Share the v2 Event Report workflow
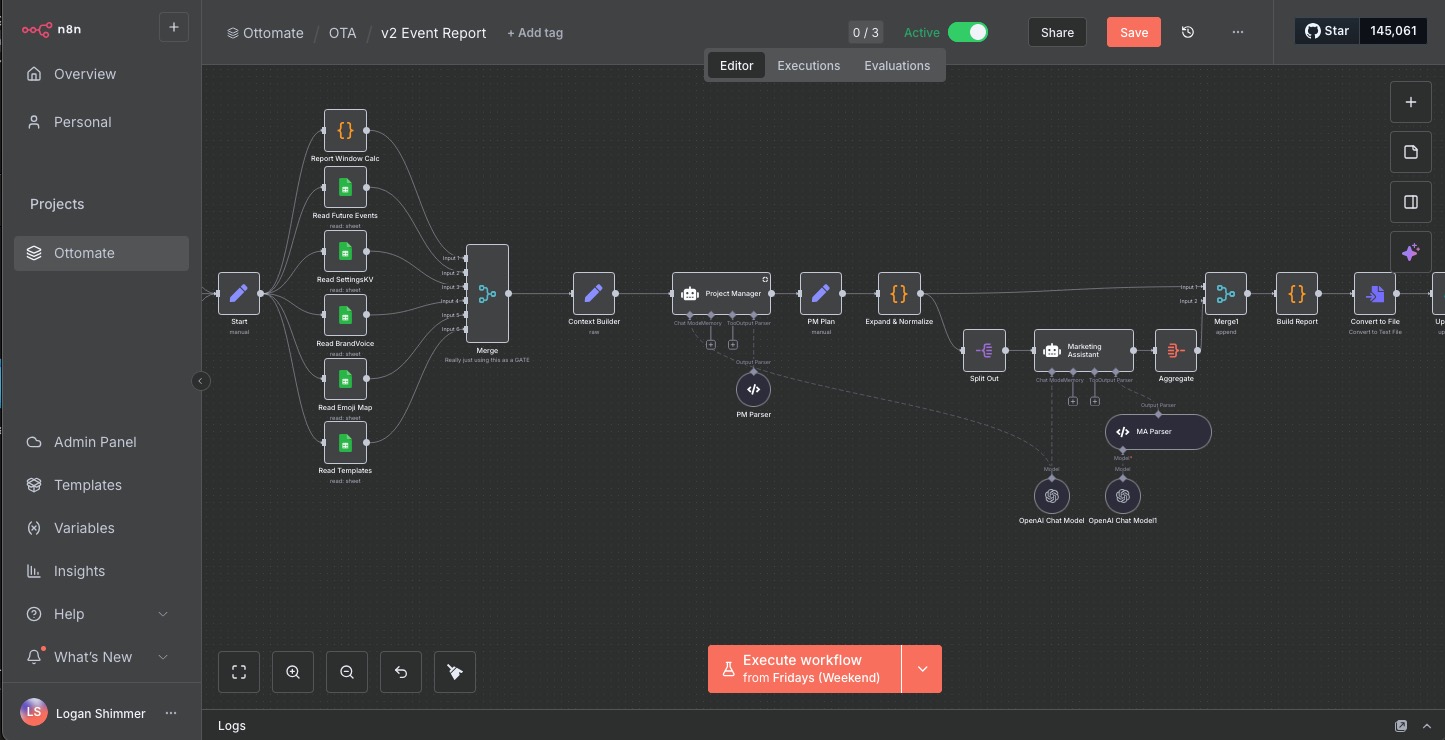The height and width of the screenshot is (740, 1445). pyautogui.click(x=1056, y=32)
